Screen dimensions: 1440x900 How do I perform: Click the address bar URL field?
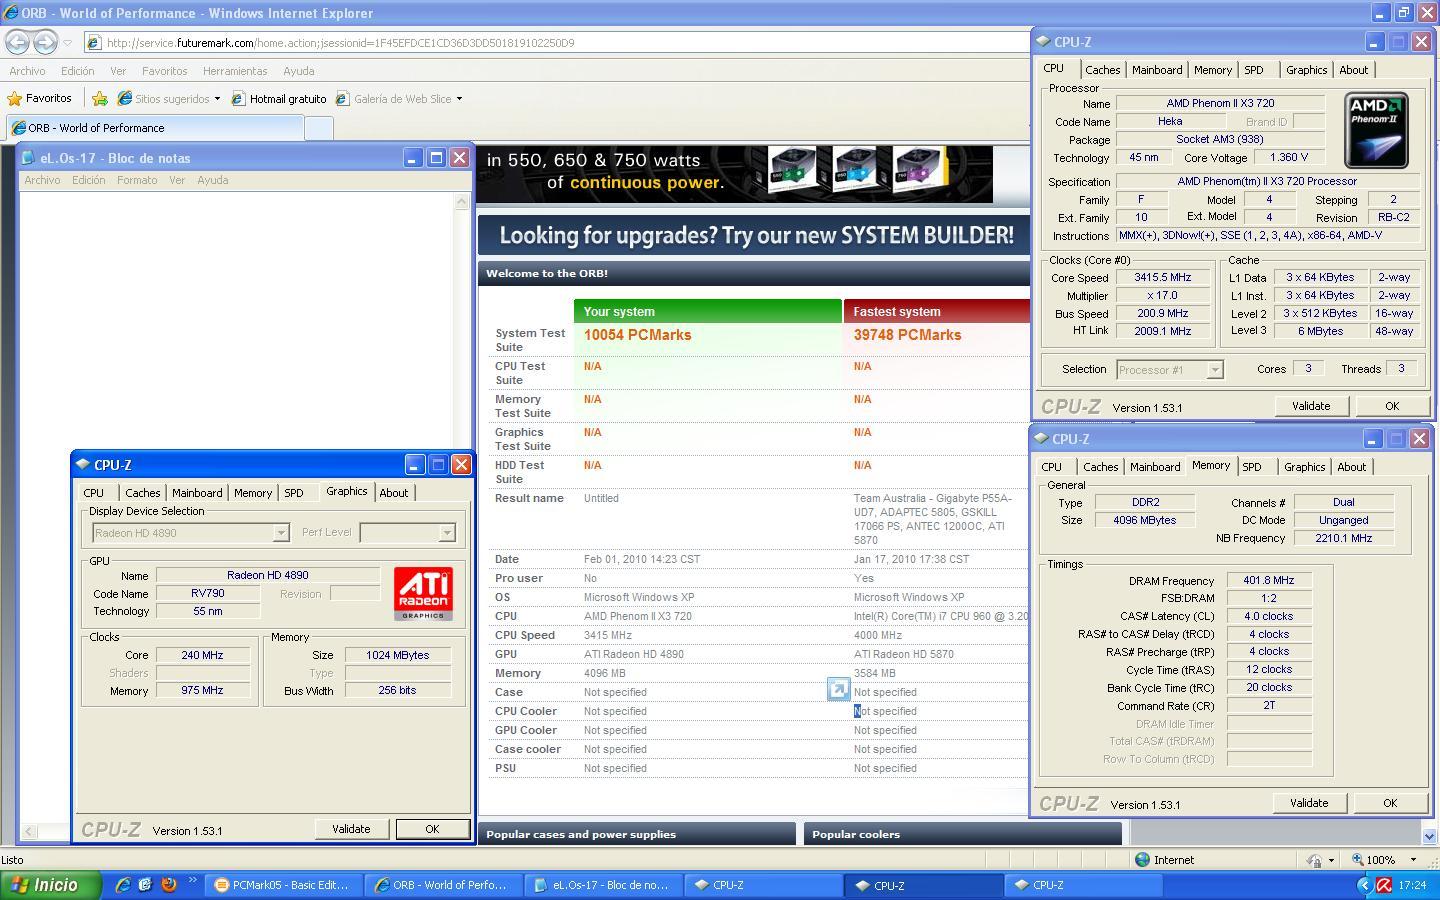[x=560, y=43]
